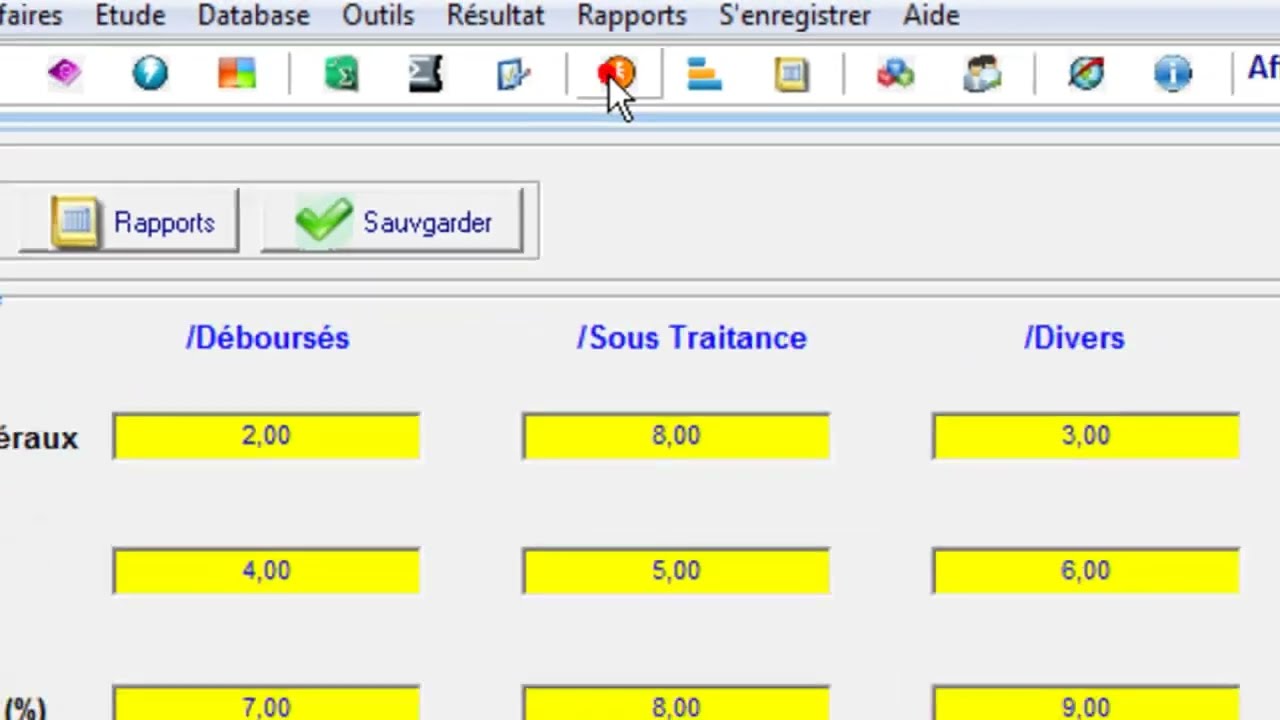1280x720 pixels.
Task: Click the blue lightning bolt toolbar icon
Action: point(150,73)
